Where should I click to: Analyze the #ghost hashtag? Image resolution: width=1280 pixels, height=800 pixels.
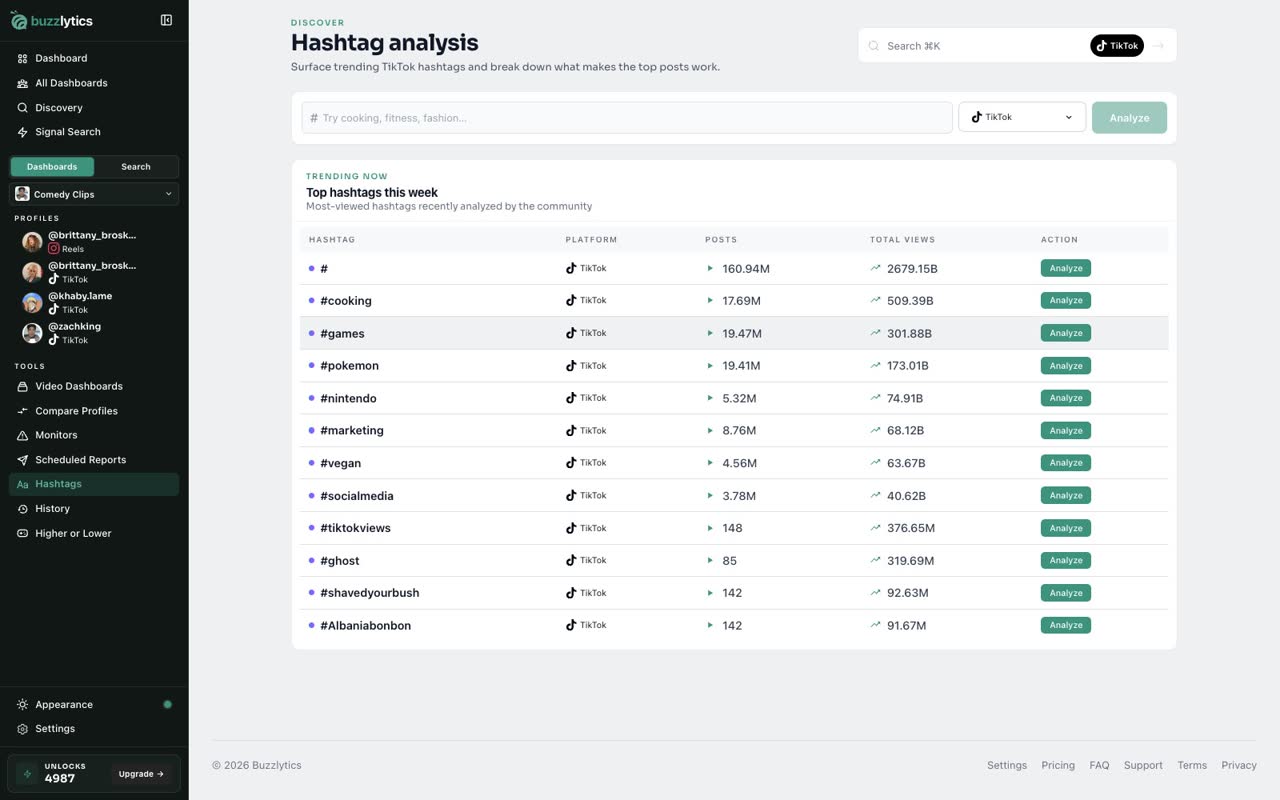tap(1066, 560)
